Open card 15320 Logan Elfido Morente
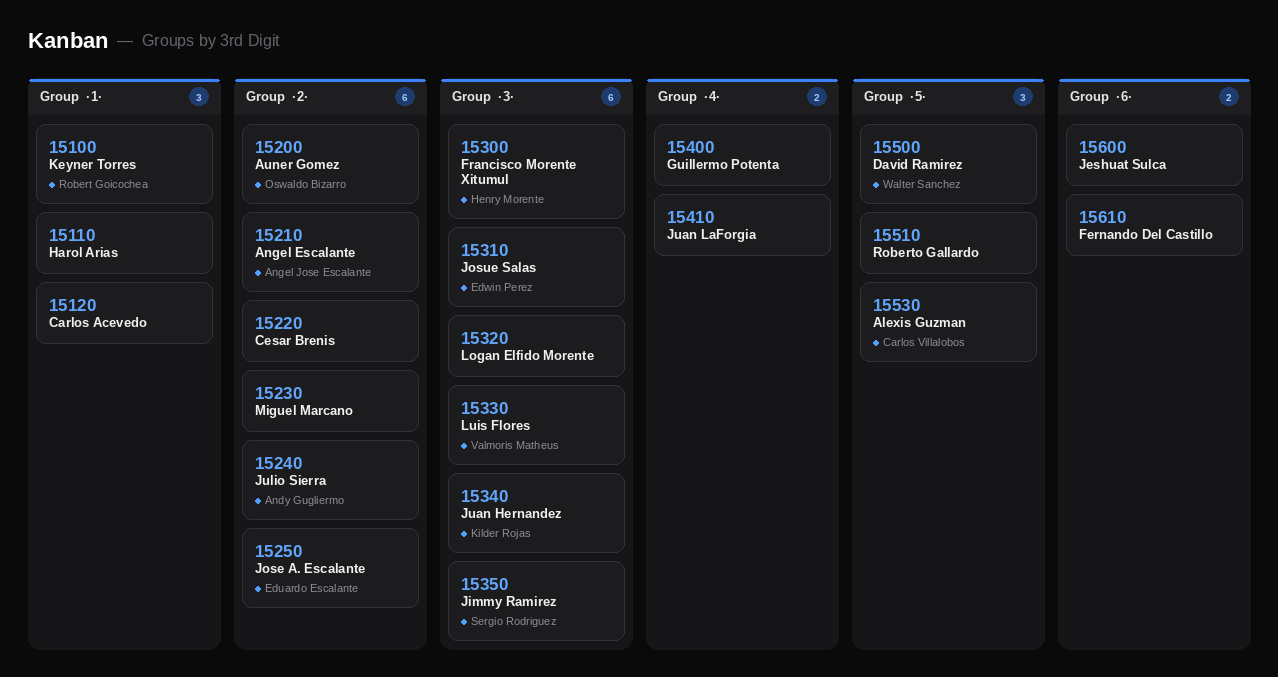This screenshot has width=1278, height=677. click(x=536, y=346)
